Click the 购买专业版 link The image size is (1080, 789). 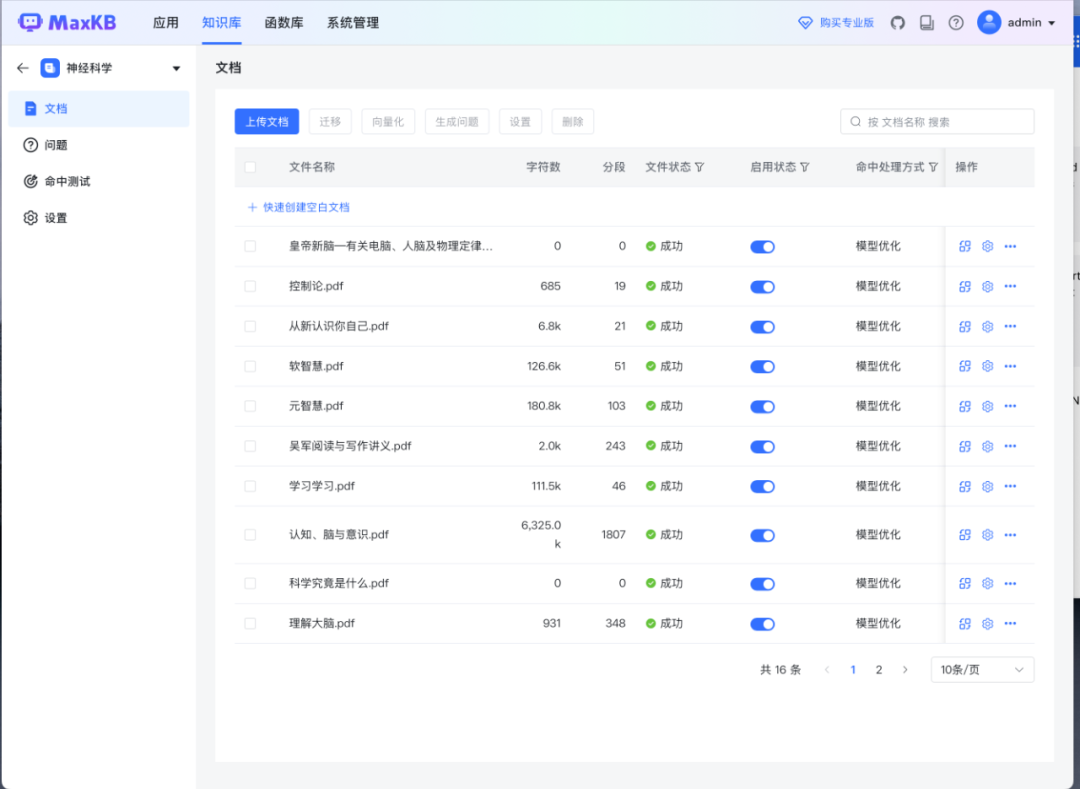pos(835,23)
